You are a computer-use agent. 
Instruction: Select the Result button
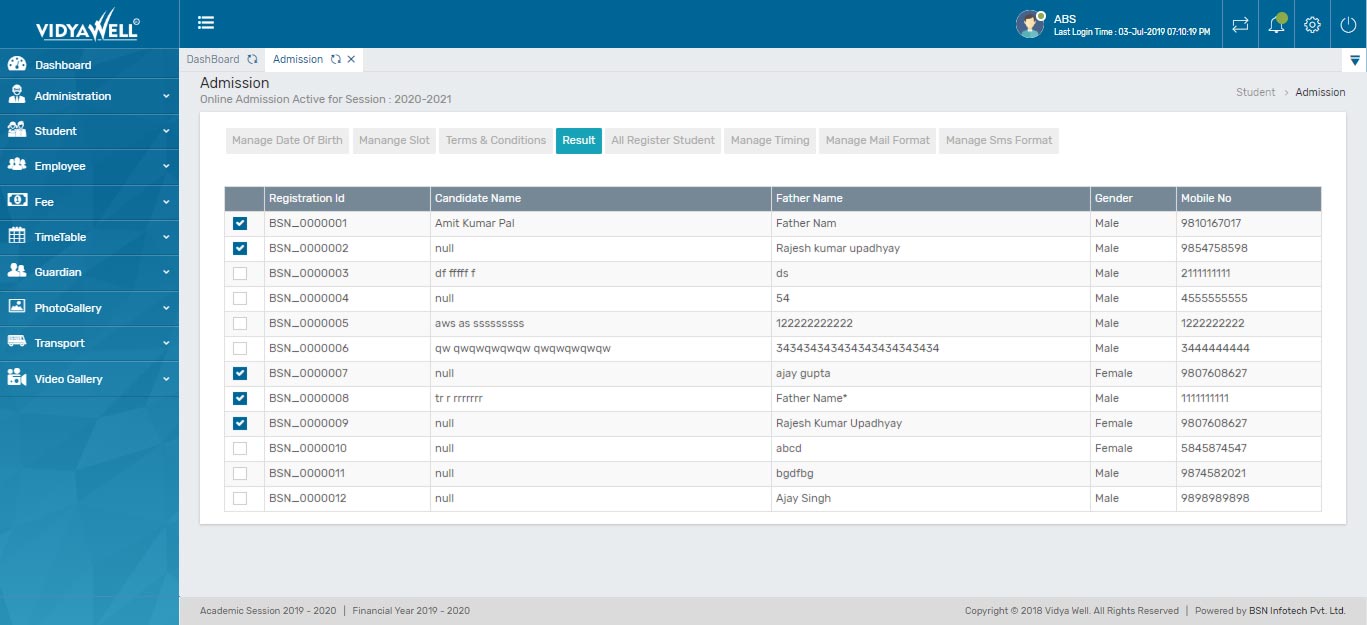click(x=579, y=140)
